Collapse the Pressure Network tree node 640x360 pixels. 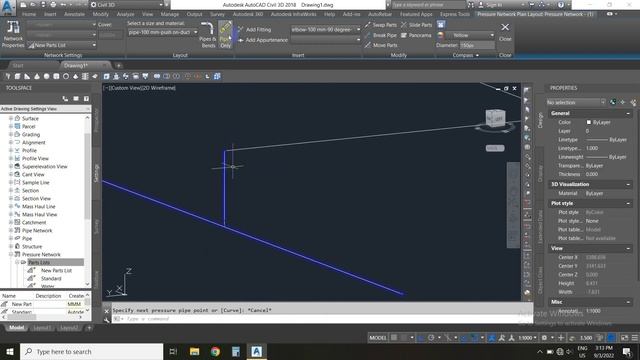tap(11, 254)
